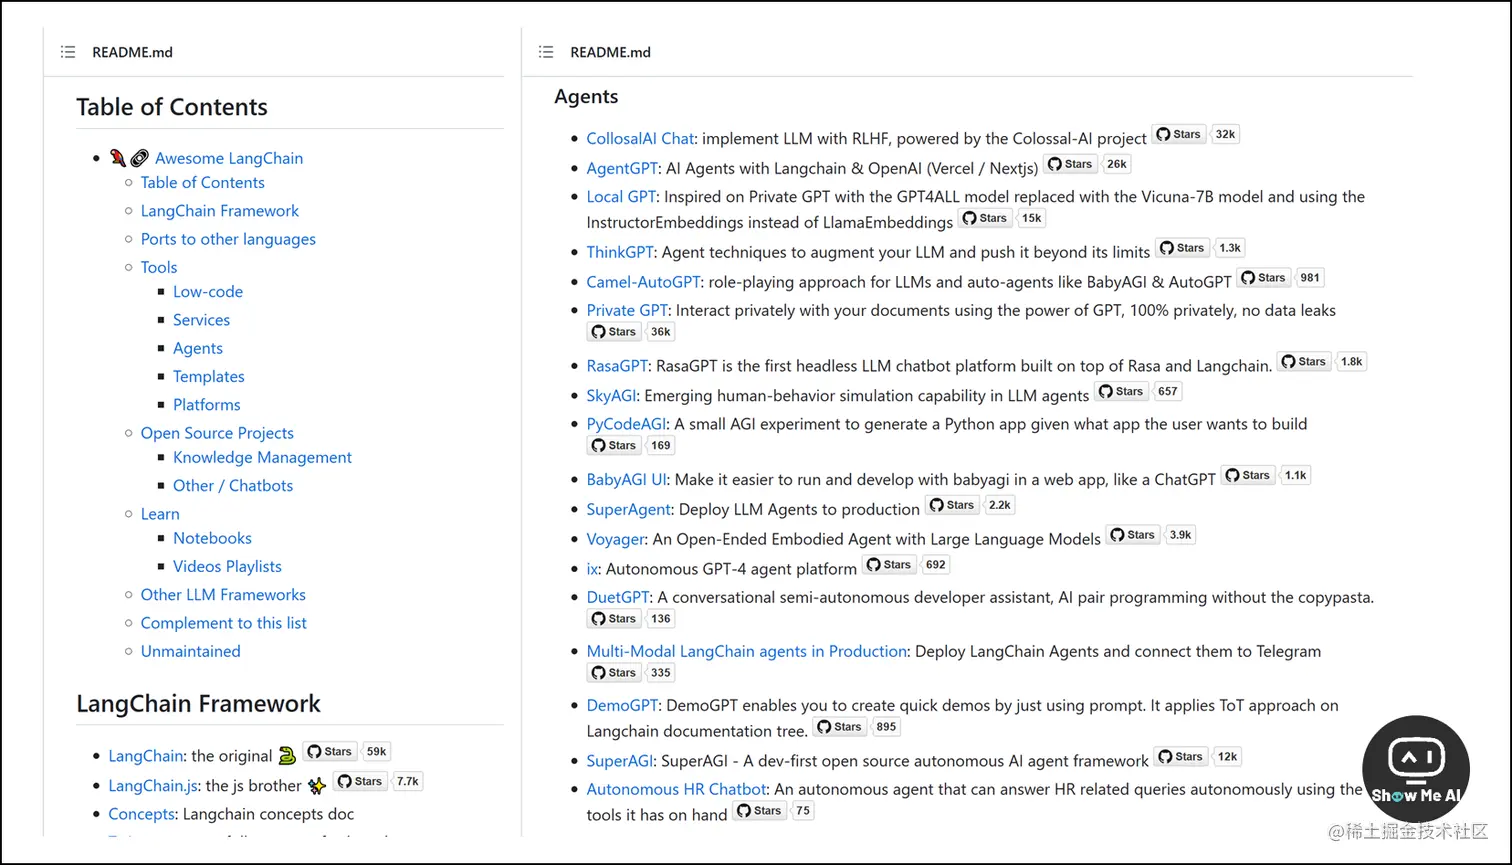The width and height of the screenshot is (1512, 865).
Task: Open the PyCodeAGI project link
Action: click(x=626, y=424)
